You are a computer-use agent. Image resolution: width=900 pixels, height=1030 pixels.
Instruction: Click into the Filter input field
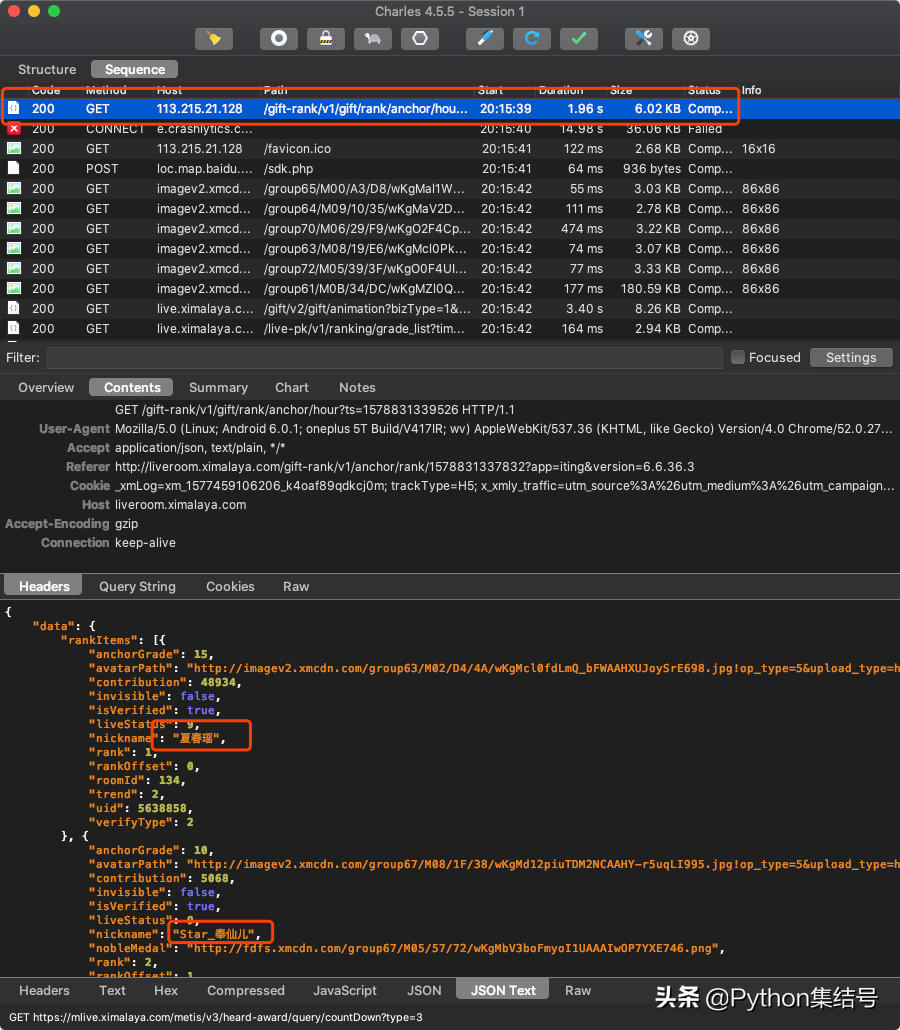384,357
